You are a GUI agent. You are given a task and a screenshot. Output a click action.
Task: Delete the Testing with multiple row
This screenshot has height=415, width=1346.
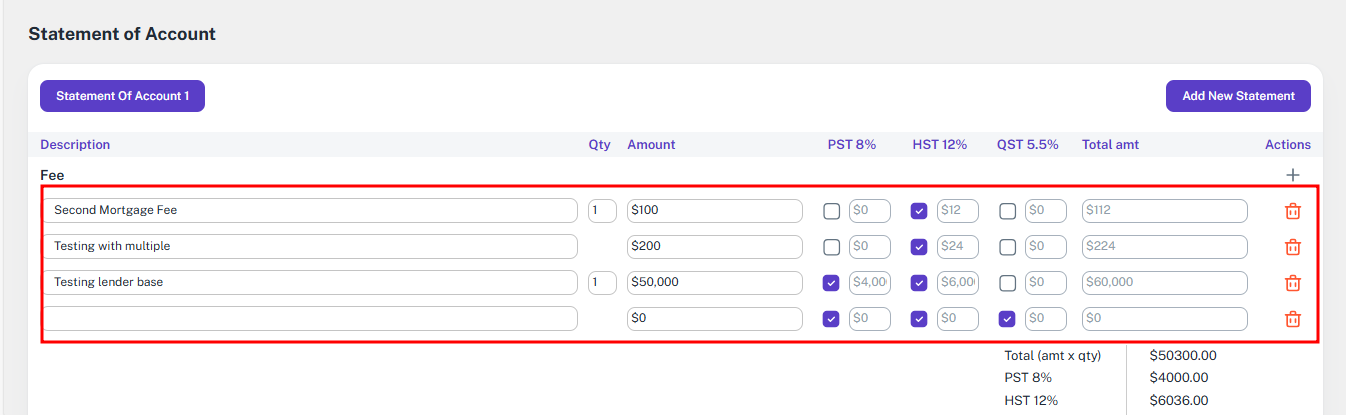[x=1292, y=247]
